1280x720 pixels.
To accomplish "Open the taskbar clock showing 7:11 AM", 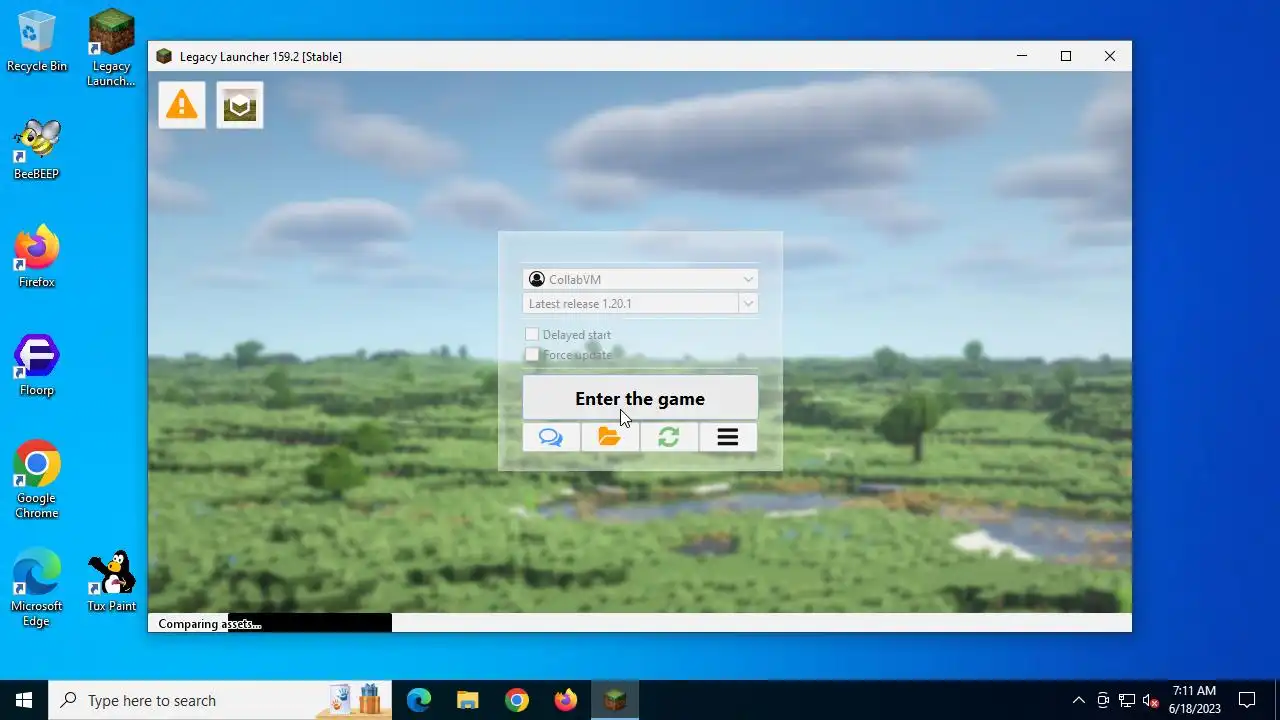I will coord(1195,700).
